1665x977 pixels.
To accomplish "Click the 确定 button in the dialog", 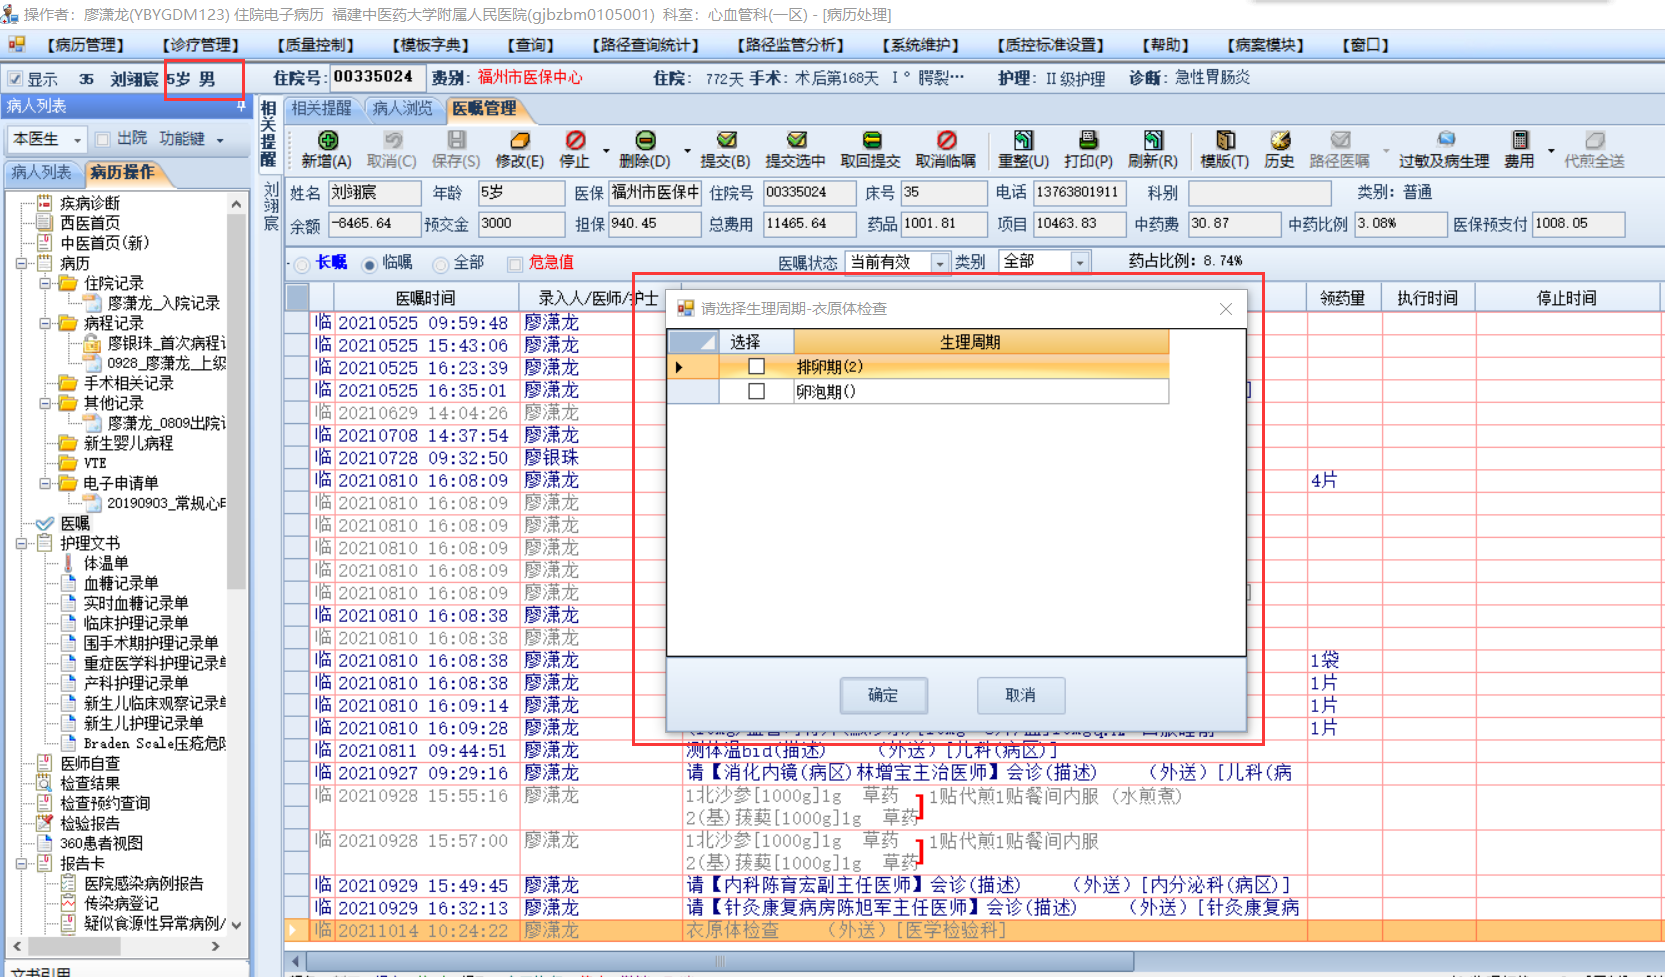I will pyautogui.click(x=883, y=695).
